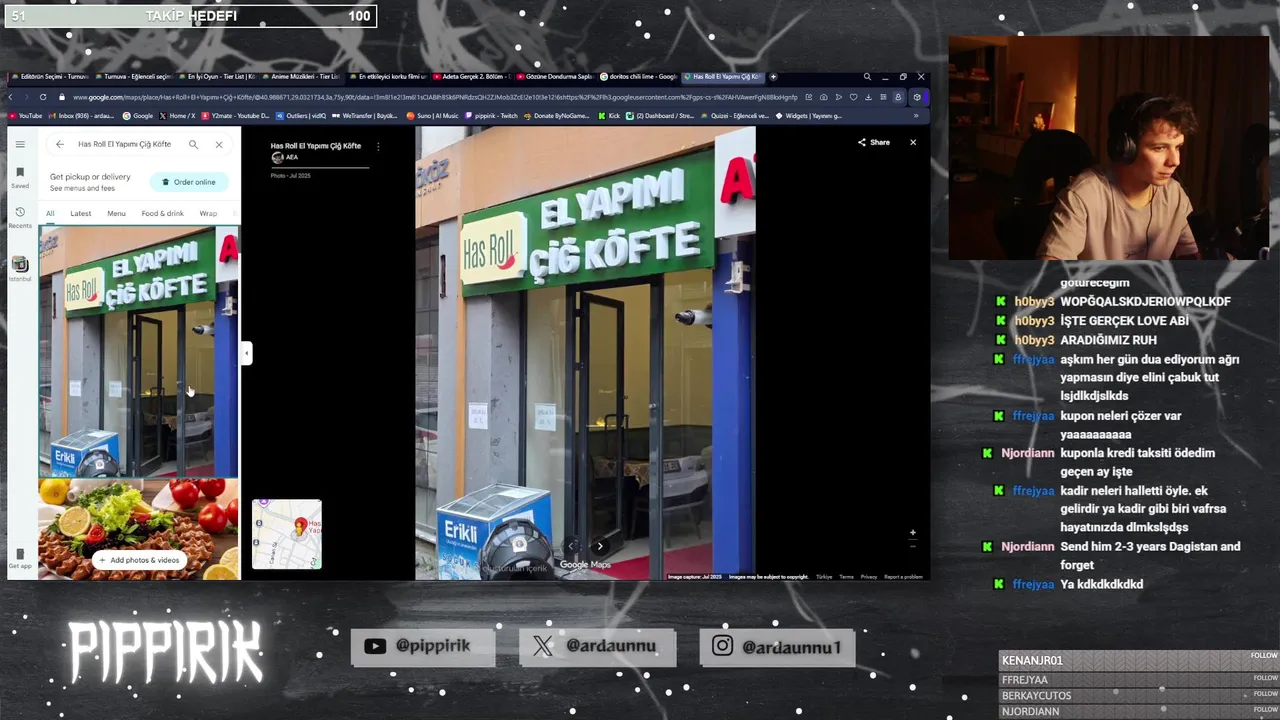Click the browser back button
Viewport: 1280px width, 720px height.
pyautogui.click(x=11, y=97)
